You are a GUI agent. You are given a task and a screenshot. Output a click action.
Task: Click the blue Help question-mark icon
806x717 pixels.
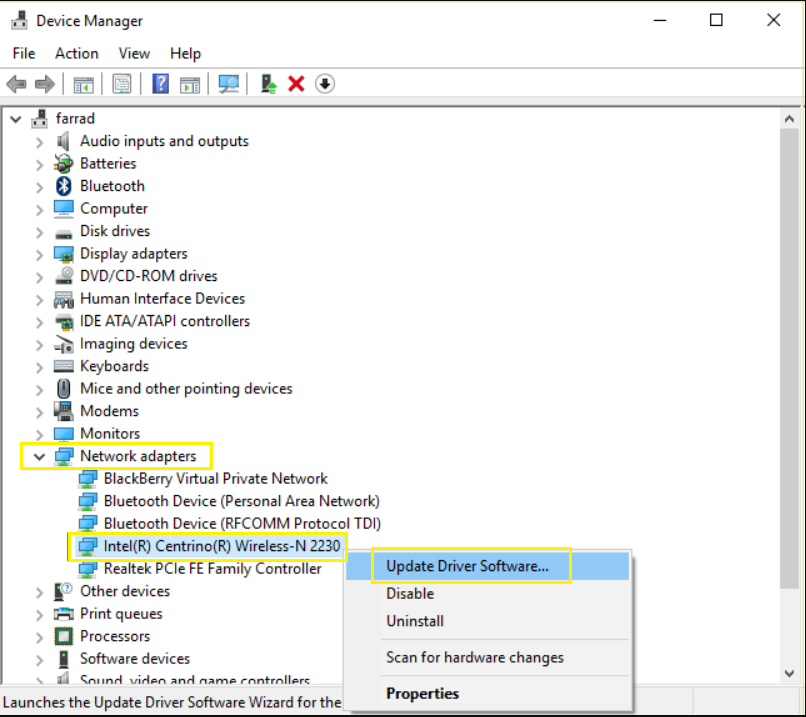coord(160,84)
